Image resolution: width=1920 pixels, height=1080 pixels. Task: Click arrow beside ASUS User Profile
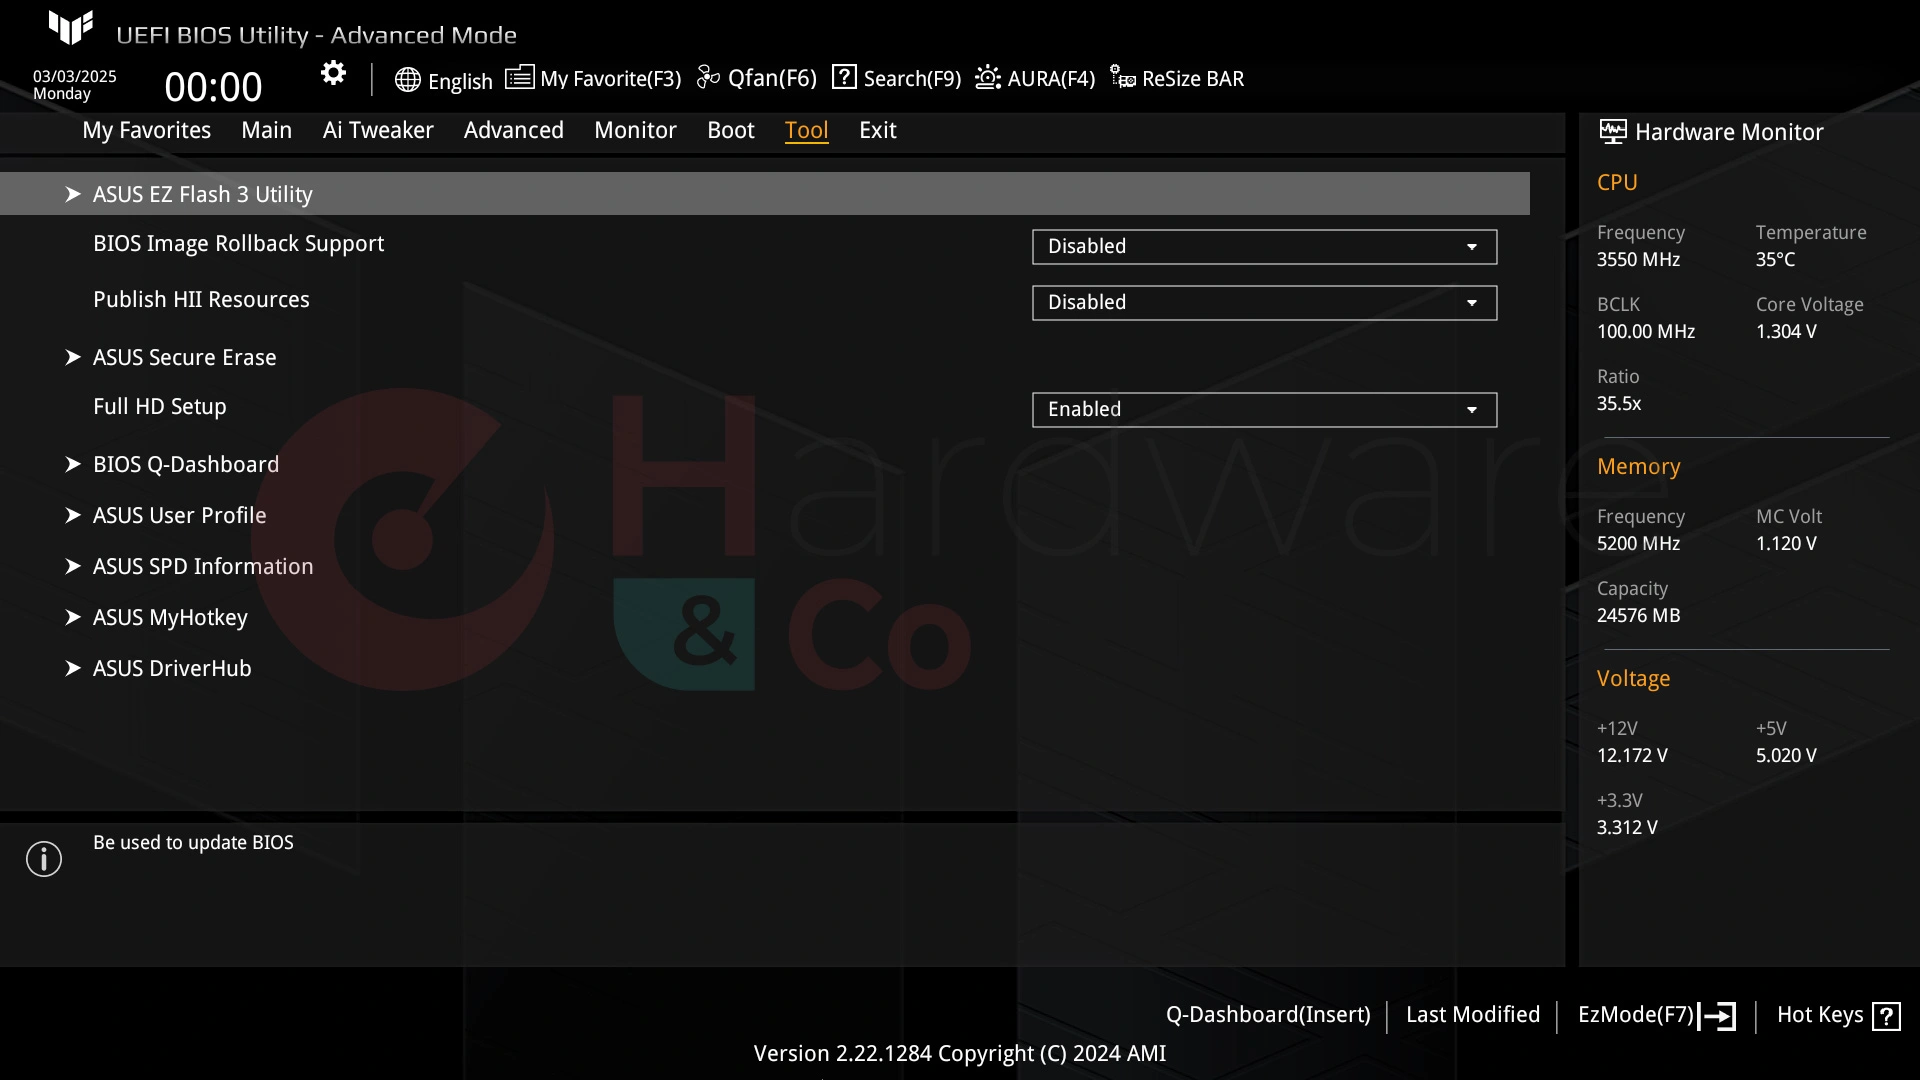pyautogui.click(x=72, y=515)
